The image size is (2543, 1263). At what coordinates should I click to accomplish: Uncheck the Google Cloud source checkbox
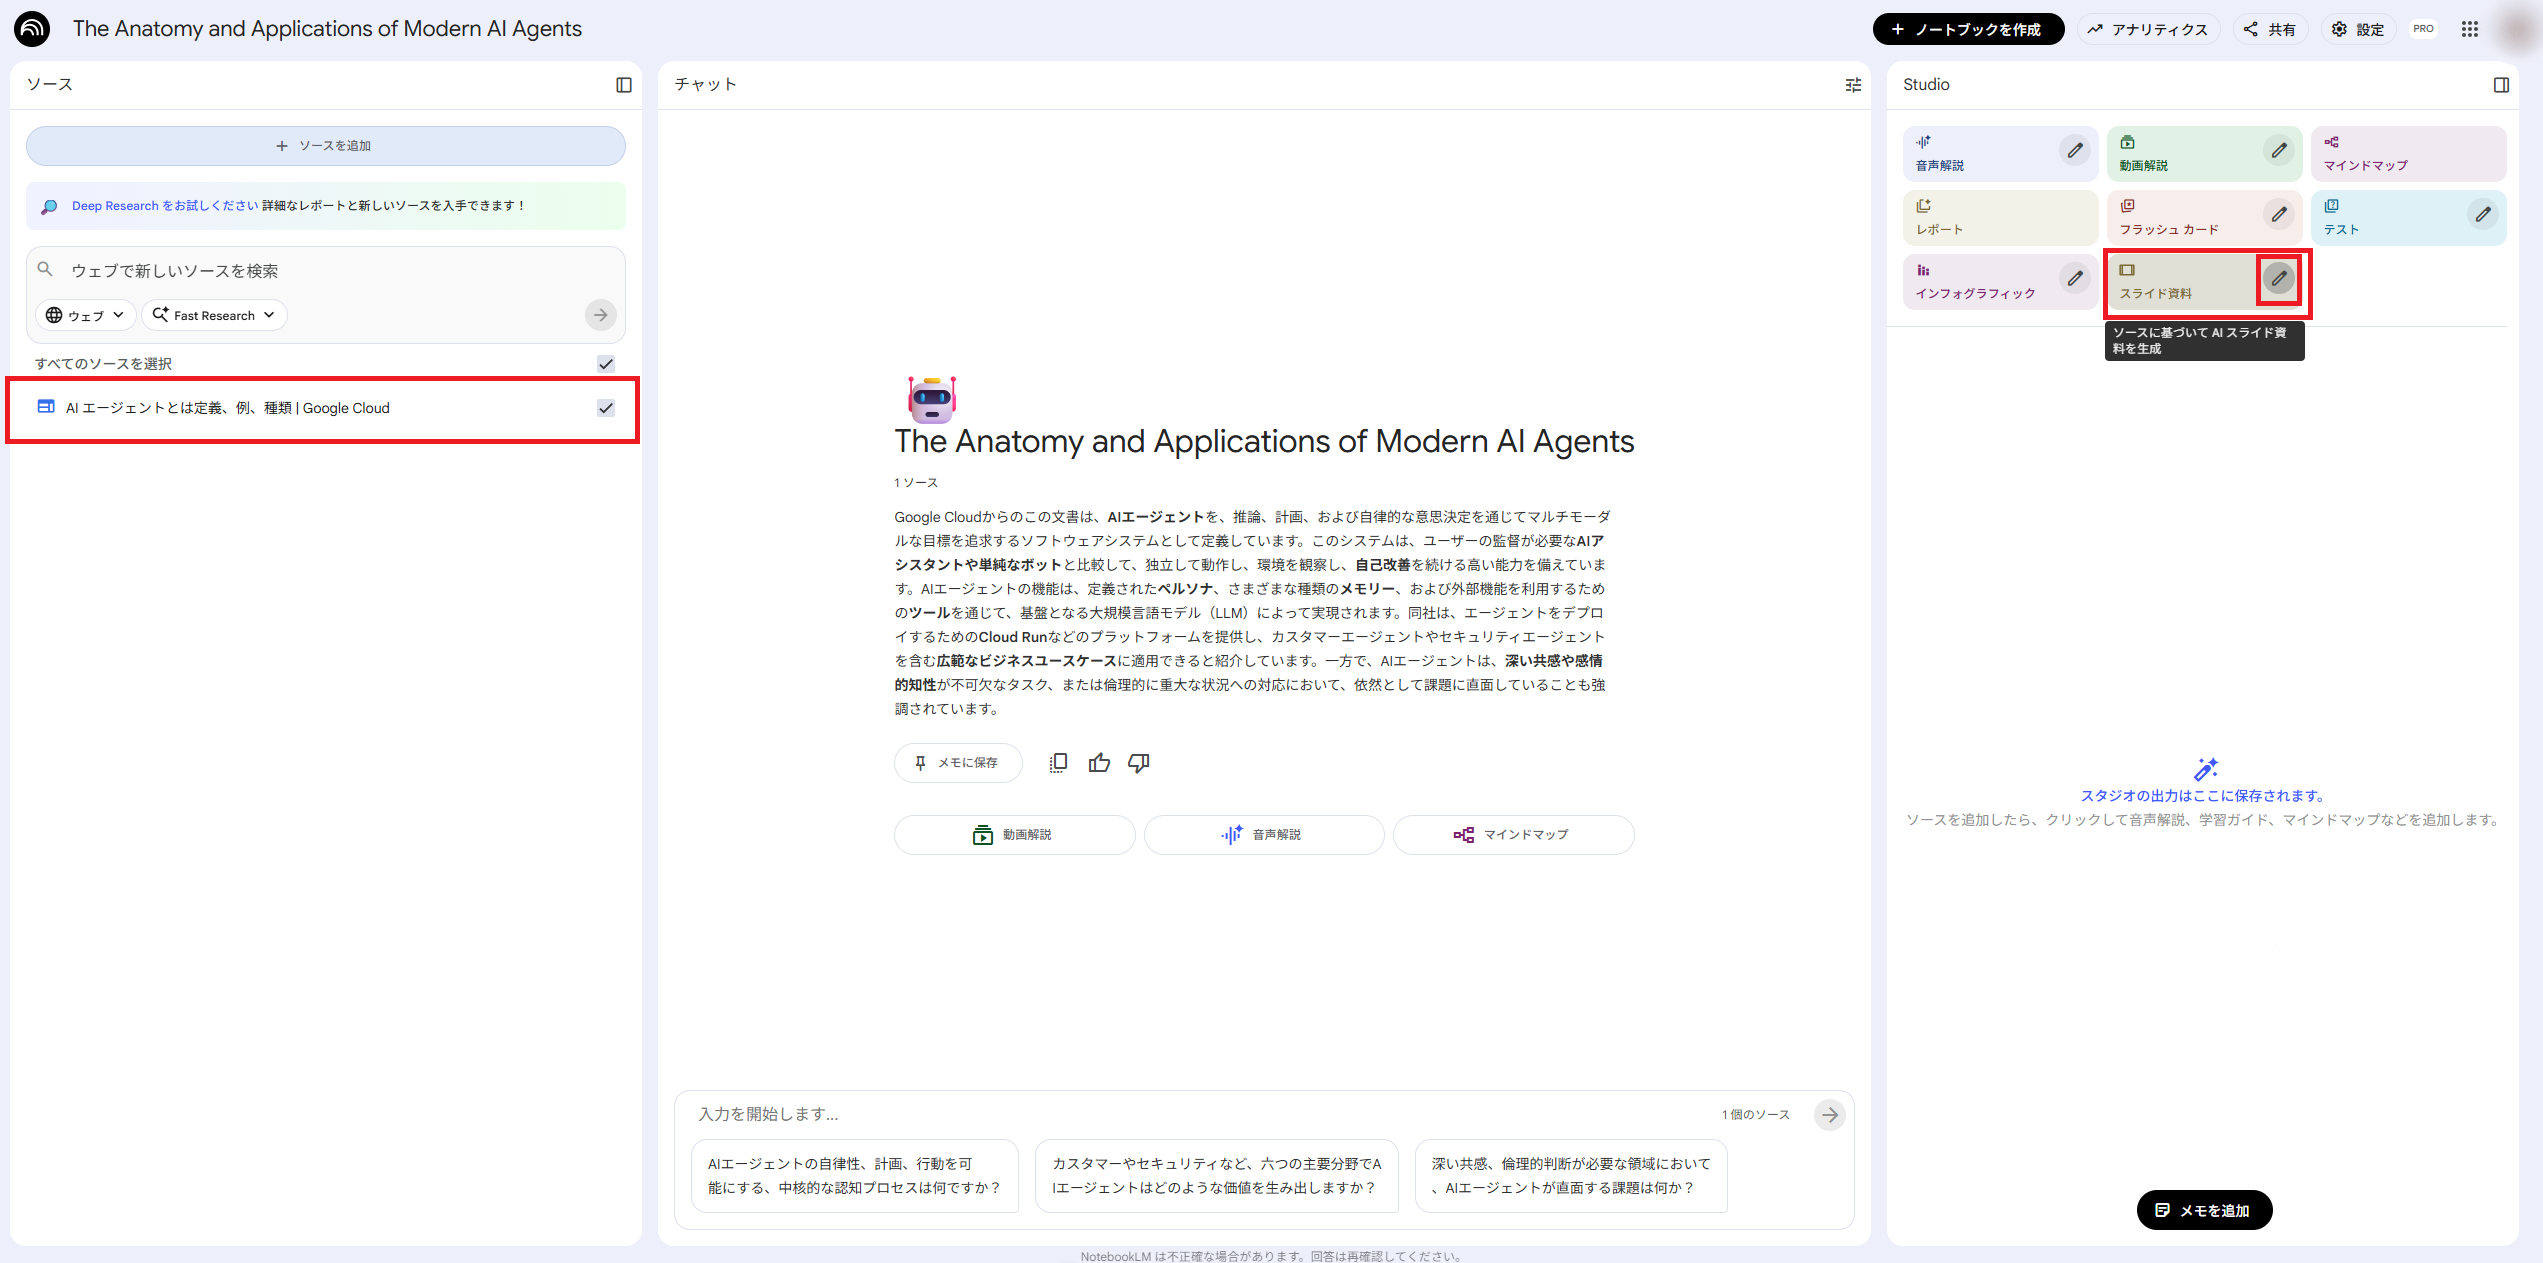606,408
